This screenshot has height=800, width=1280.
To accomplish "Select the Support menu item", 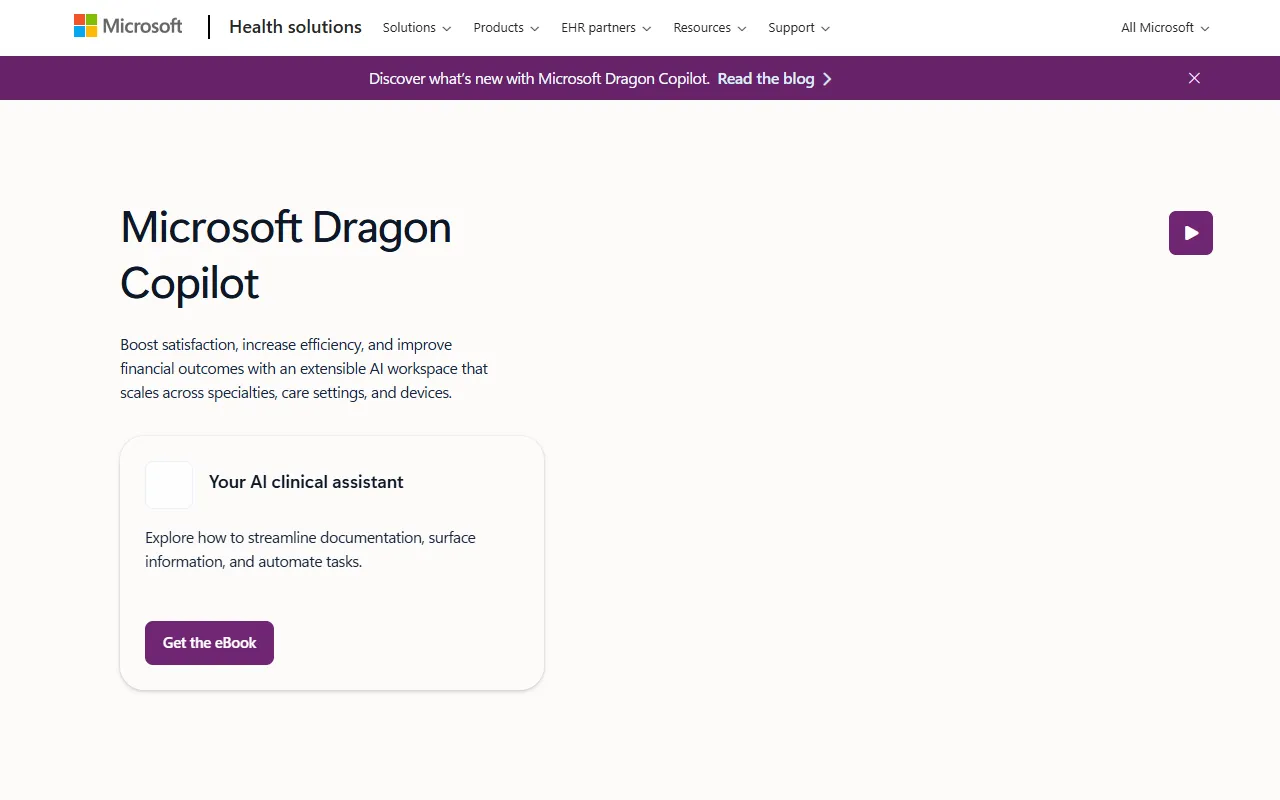I will tap(798, 28).
